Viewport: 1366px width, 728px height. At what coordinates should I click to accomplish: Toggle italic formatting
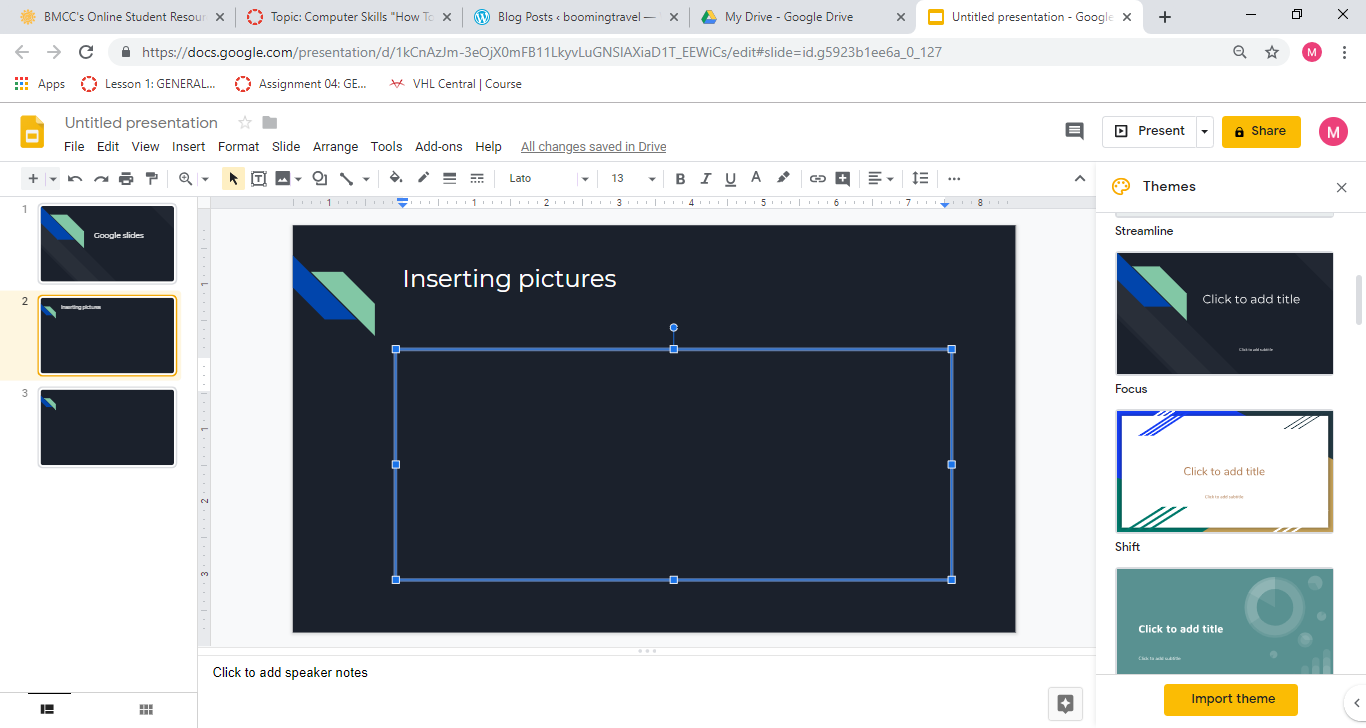click(x=705, y=179)
